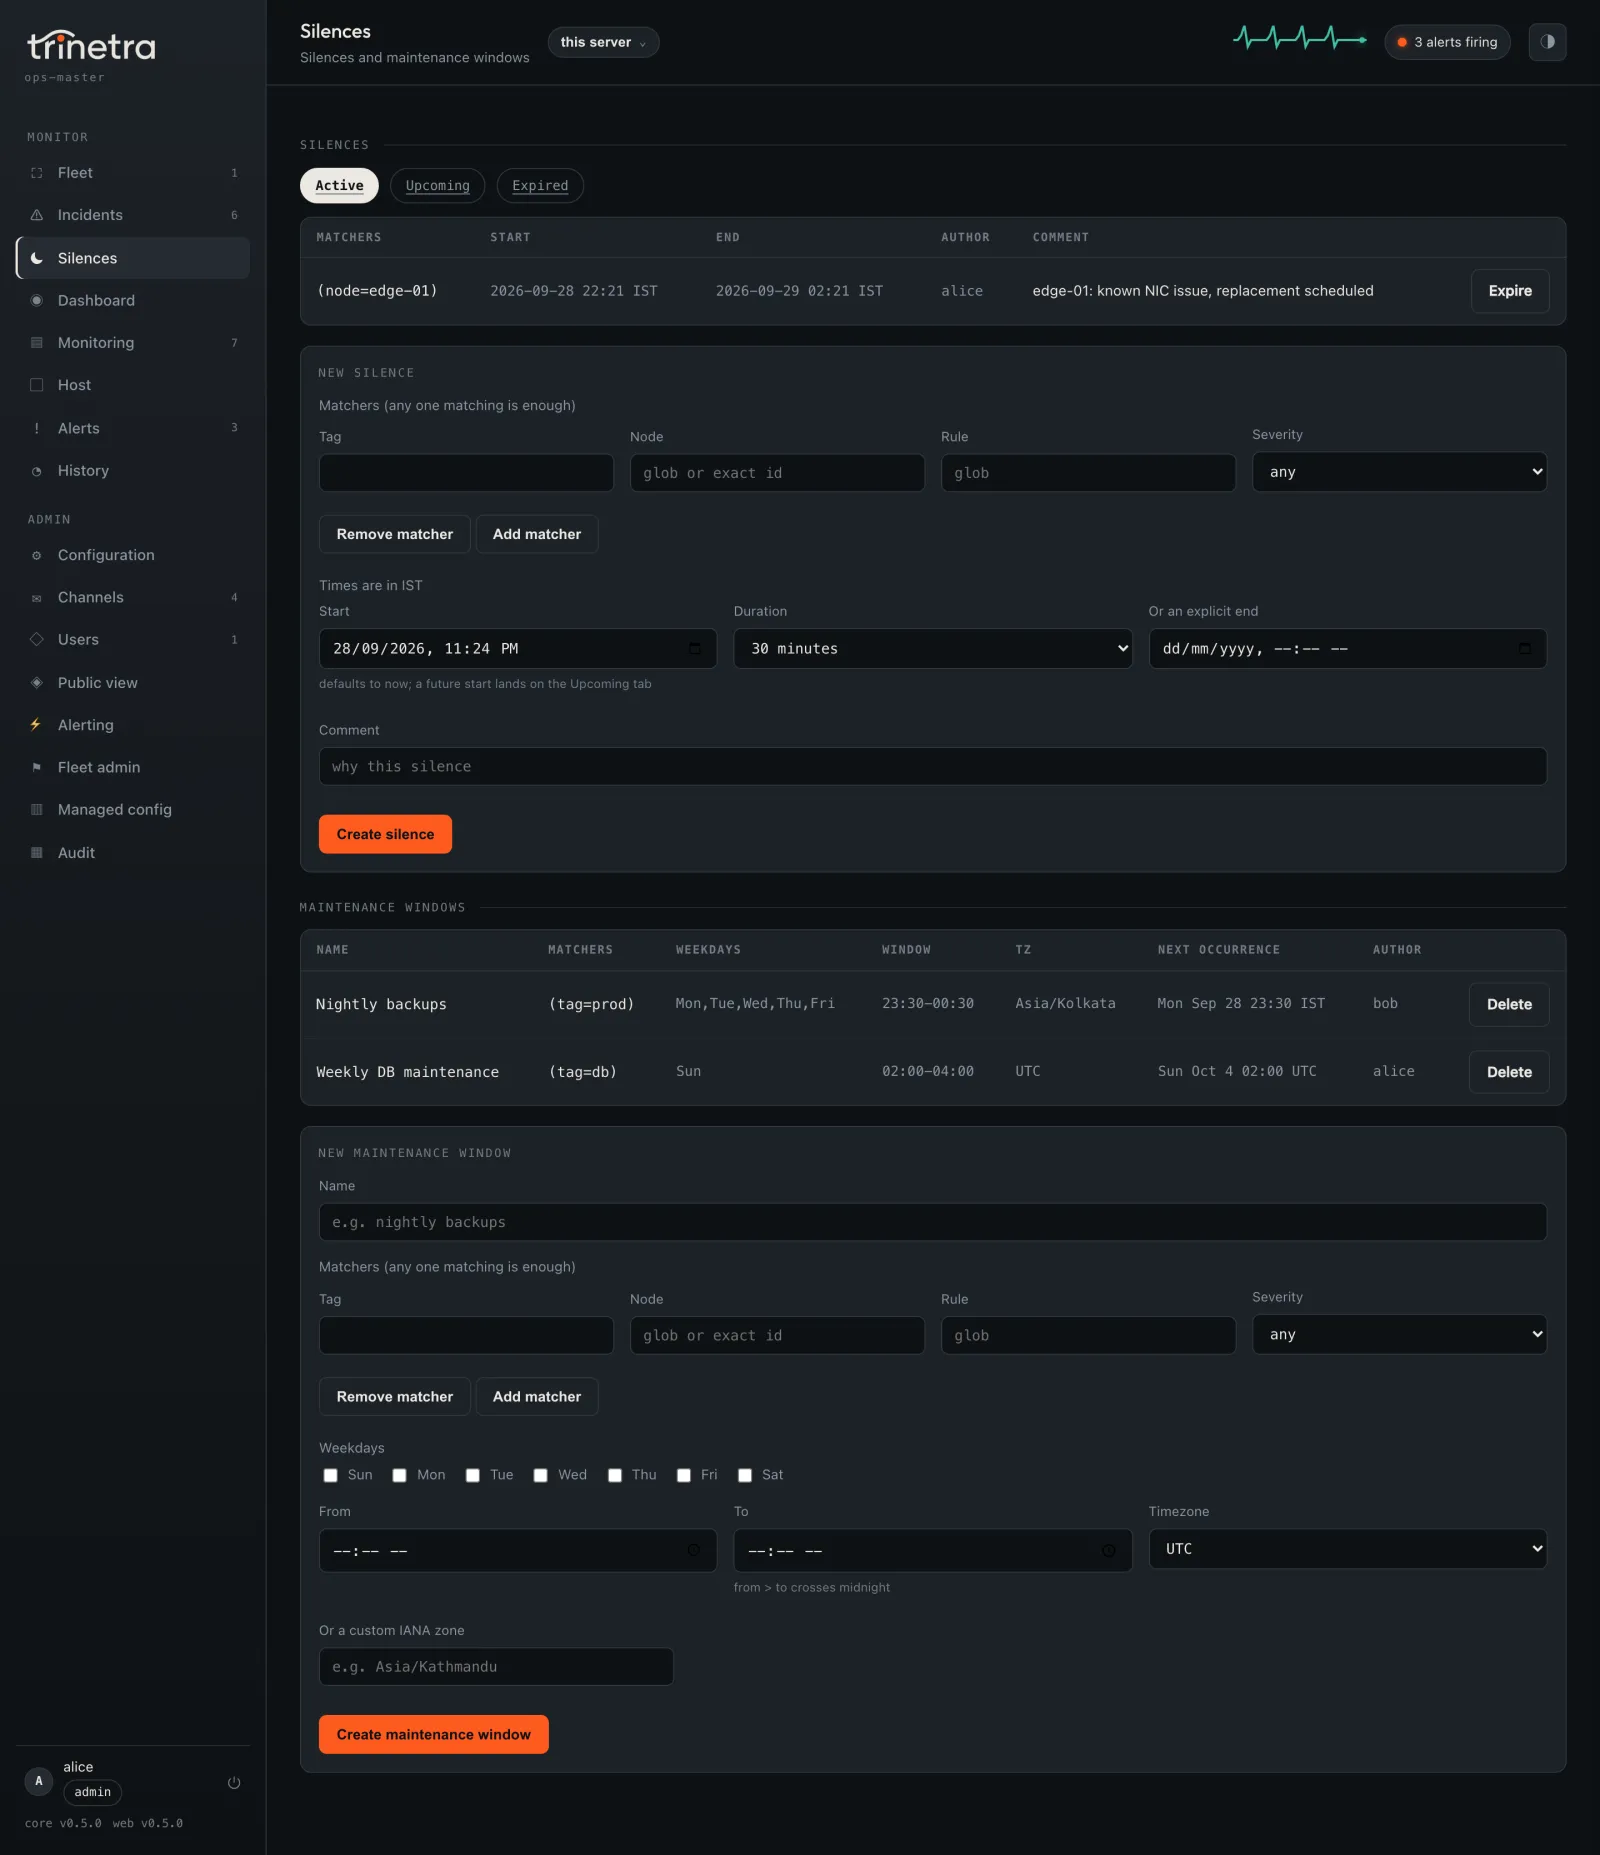Click the Fleet sidebar icon
Screen dimensions: 1600x1855
tap(37, 173)
